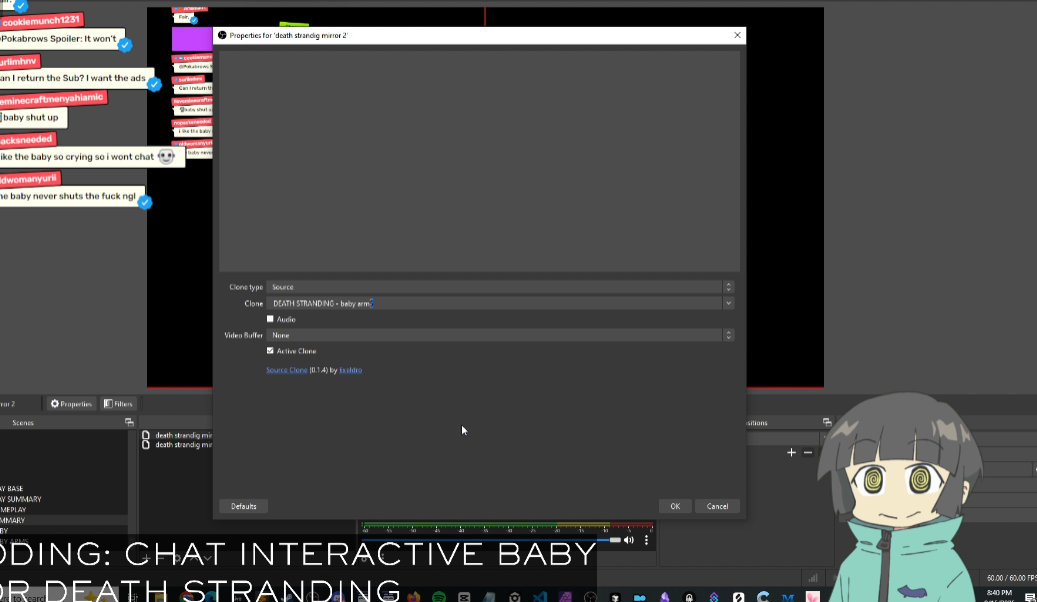
Task: Reset settings with the Defaults button
Action: 243,506
